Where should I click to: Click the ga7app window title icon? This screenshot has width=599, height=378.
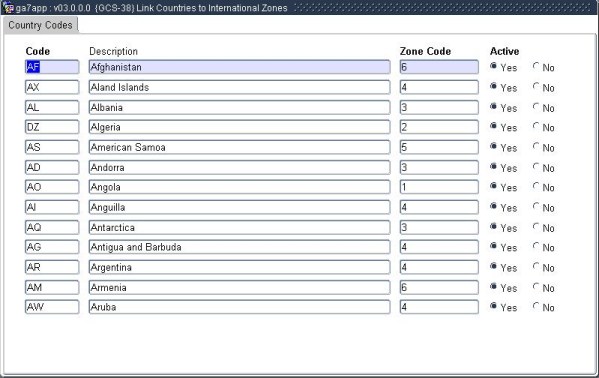tap(8, 7)
